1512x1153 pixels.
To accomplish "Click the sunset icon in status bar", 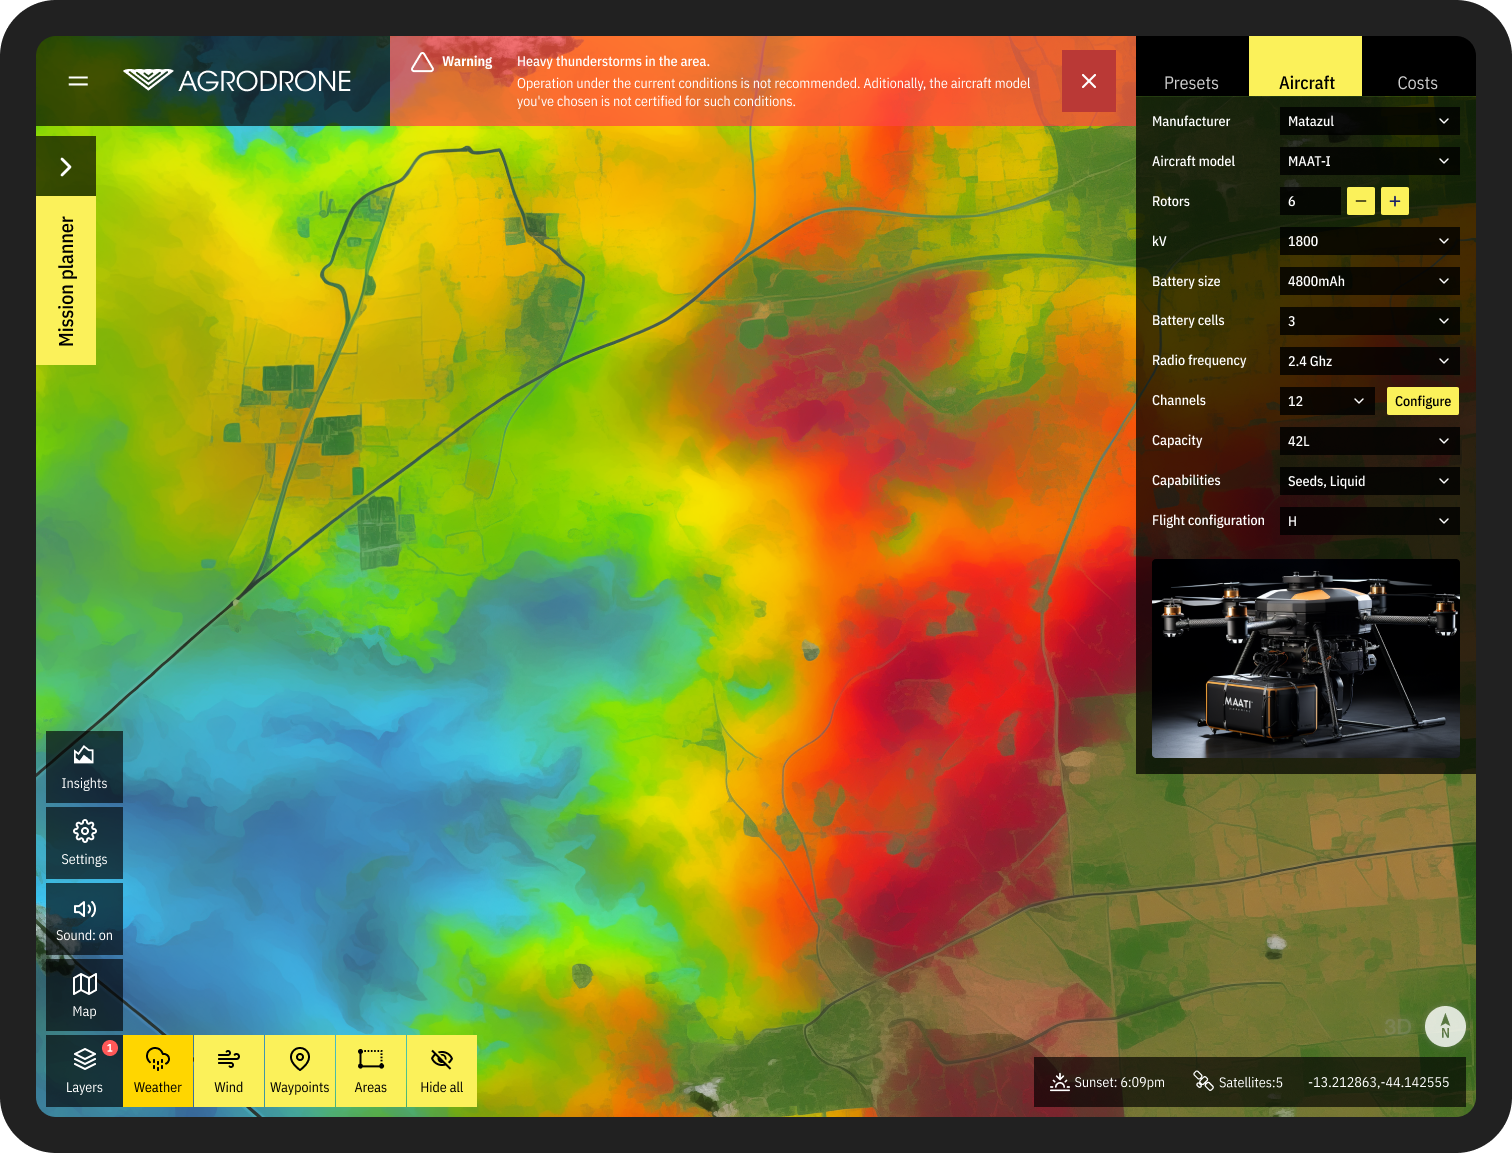I will (x=1060, y=1082).
